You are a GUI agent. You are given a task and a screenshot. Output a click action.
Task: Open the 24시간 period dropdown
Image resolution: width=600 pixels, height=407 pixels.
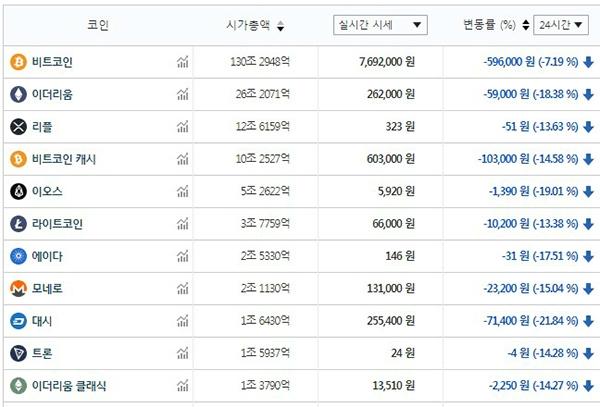pos(561,24)
